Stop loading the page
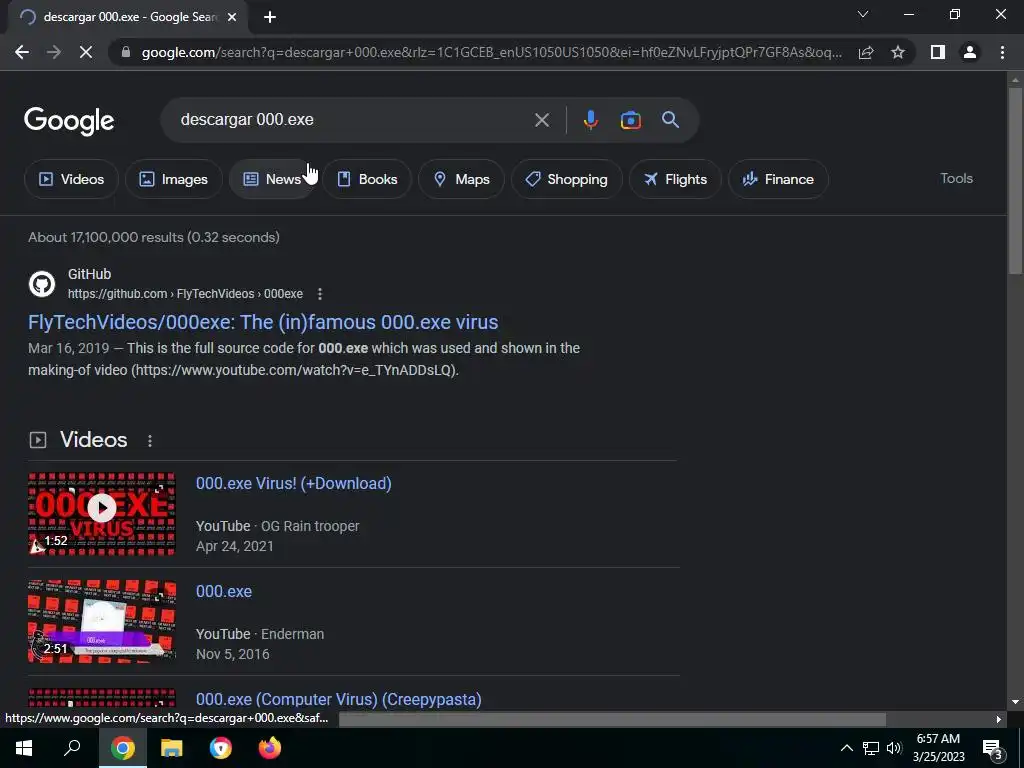The width and height of the screenshot is (1024, 768). click(86, 52)
